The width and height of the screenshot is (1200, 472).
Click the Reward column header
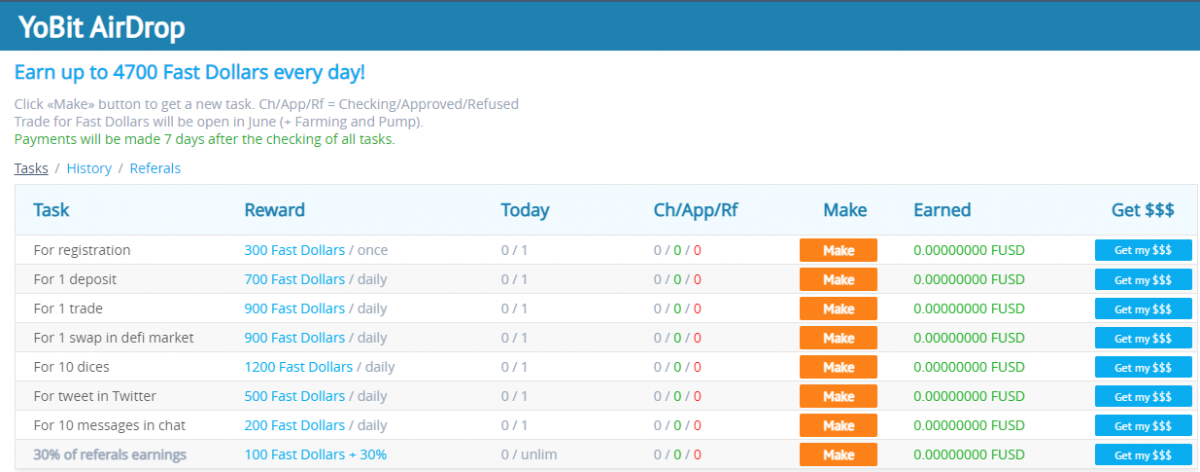click(274, 210)
